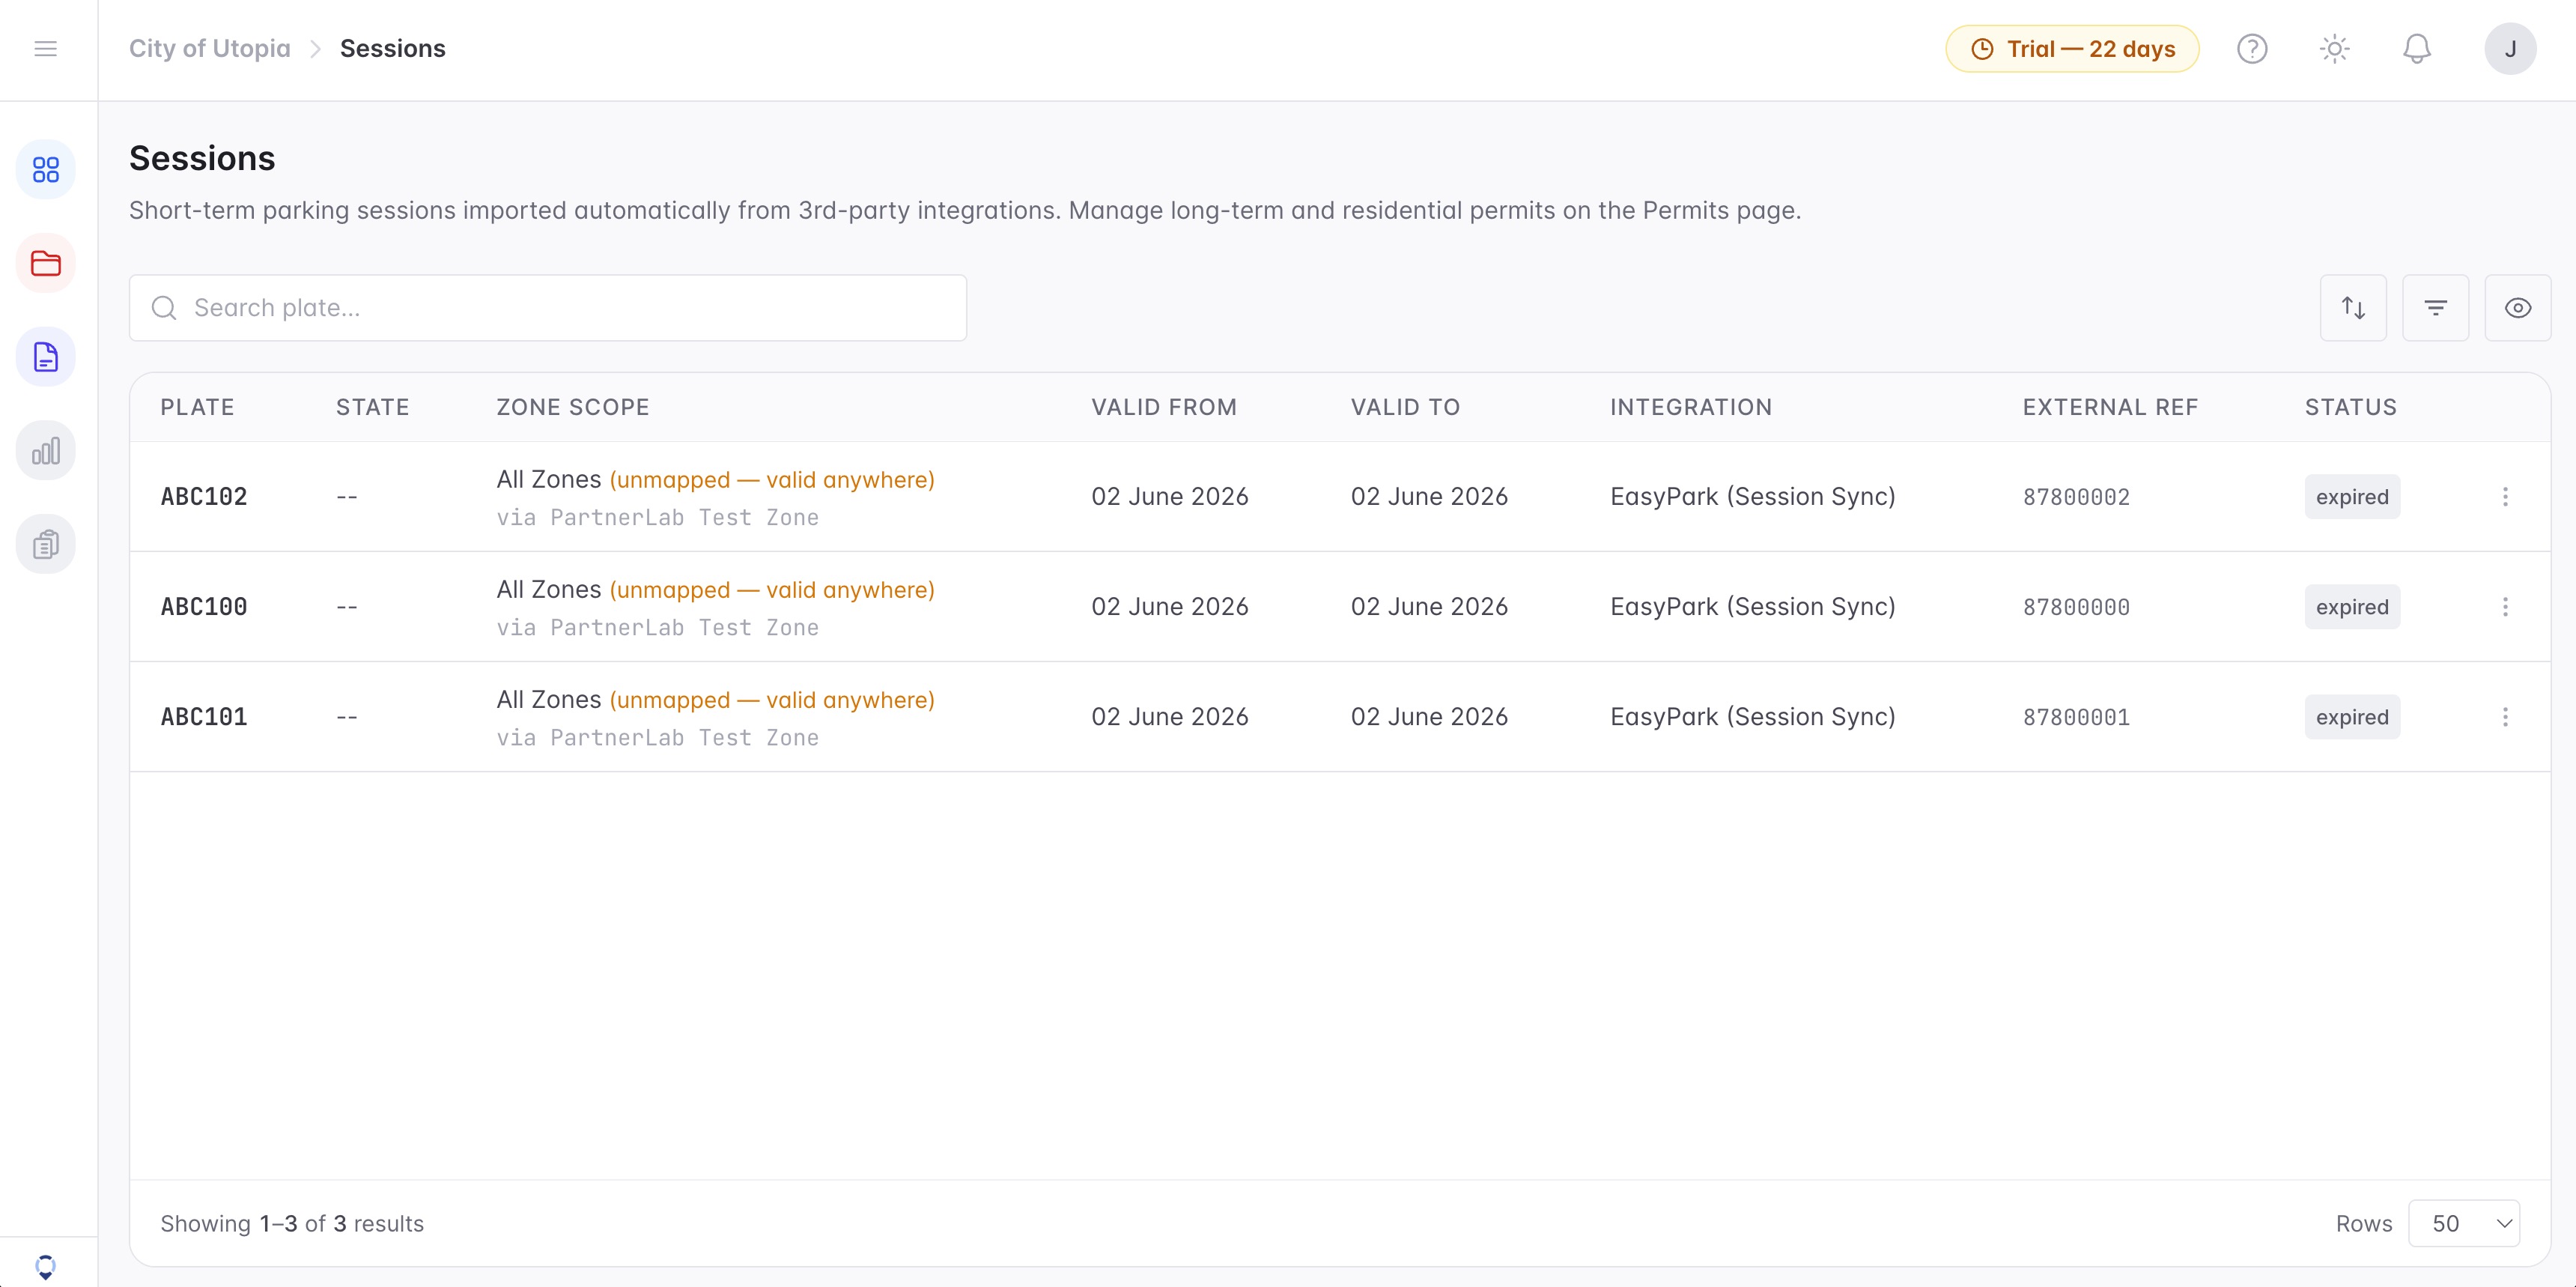Open the help question mark icon
The image size is (2576, 1287).
pos(2252,49)
